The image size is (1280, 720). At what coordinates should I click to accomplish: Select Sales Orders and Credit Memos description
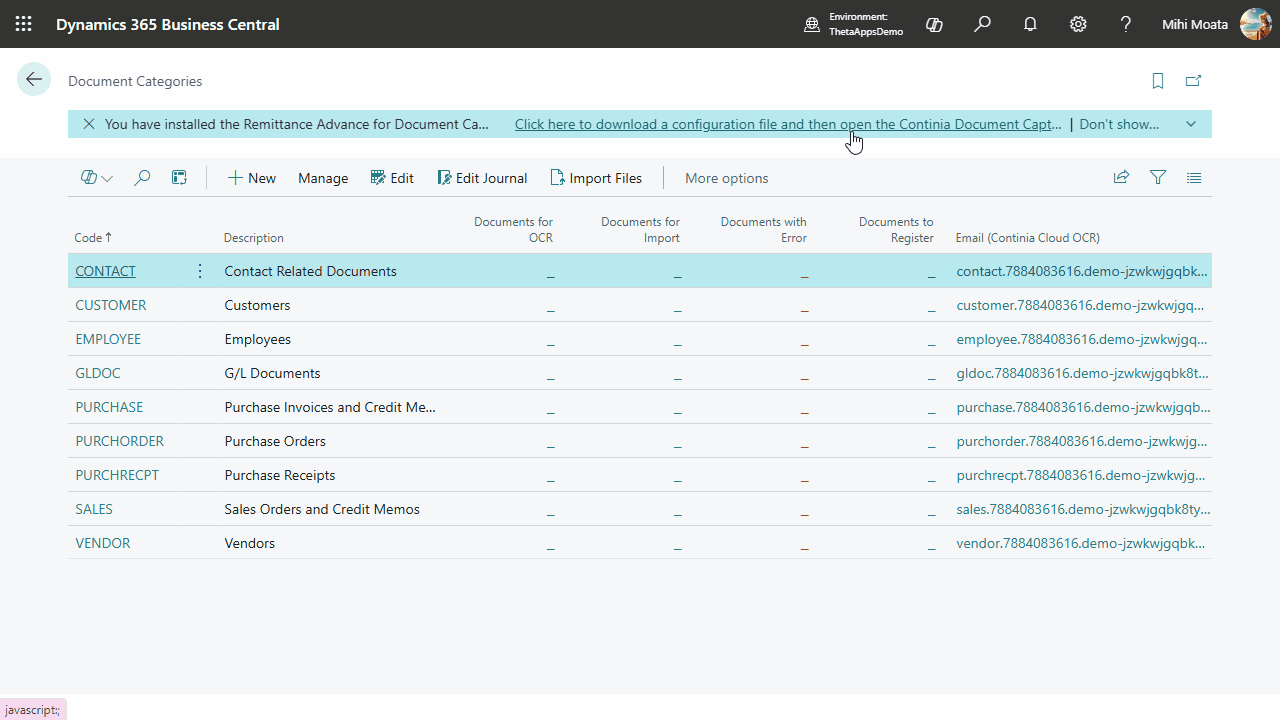(x=322, y=509)
